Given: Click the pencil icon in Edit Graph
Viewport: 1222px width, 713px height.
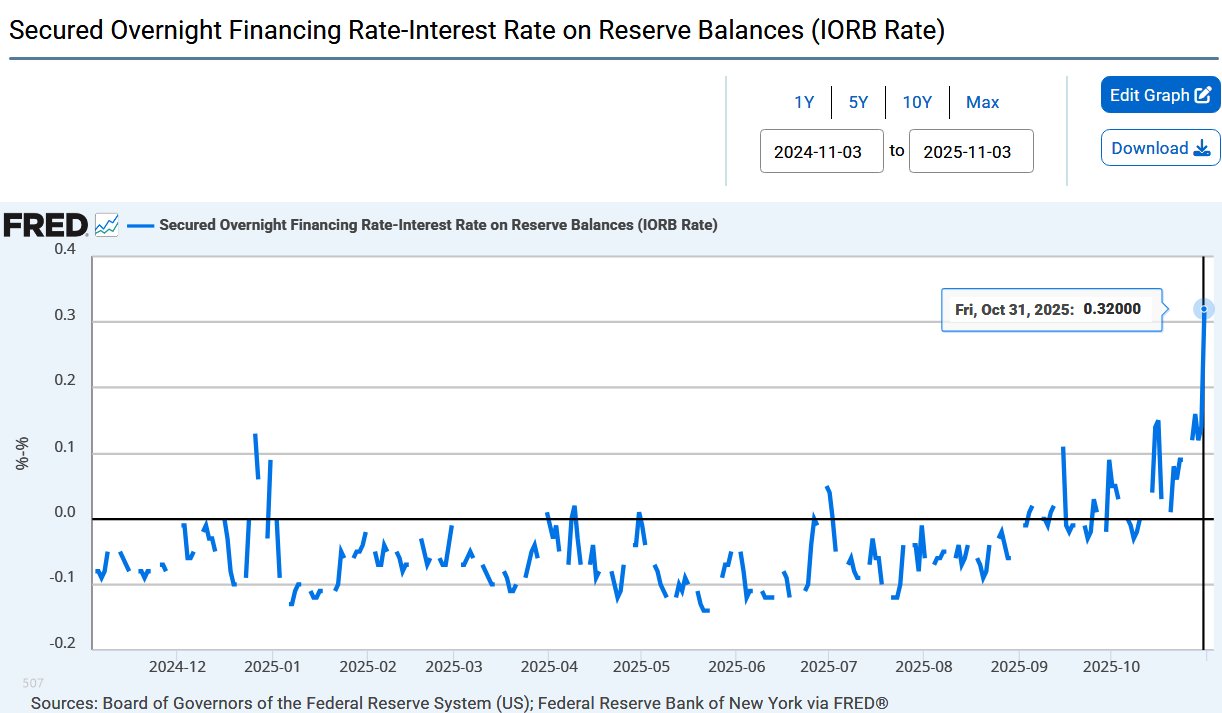Looking at the screenshot, I should pyautogui.click(x=1203, y=95).
